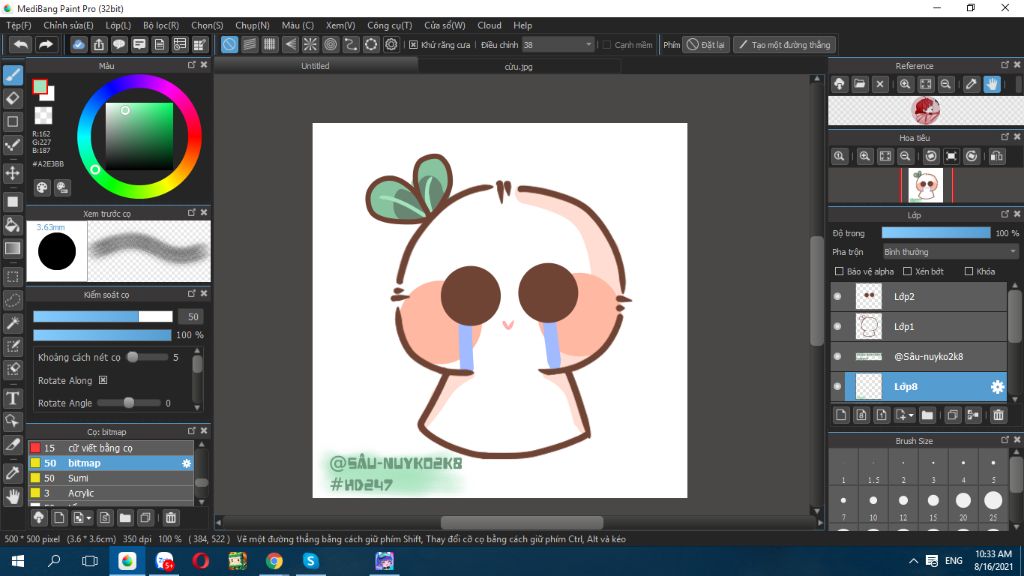
Task: Pick the Text tool
Action: click(13, 399)
